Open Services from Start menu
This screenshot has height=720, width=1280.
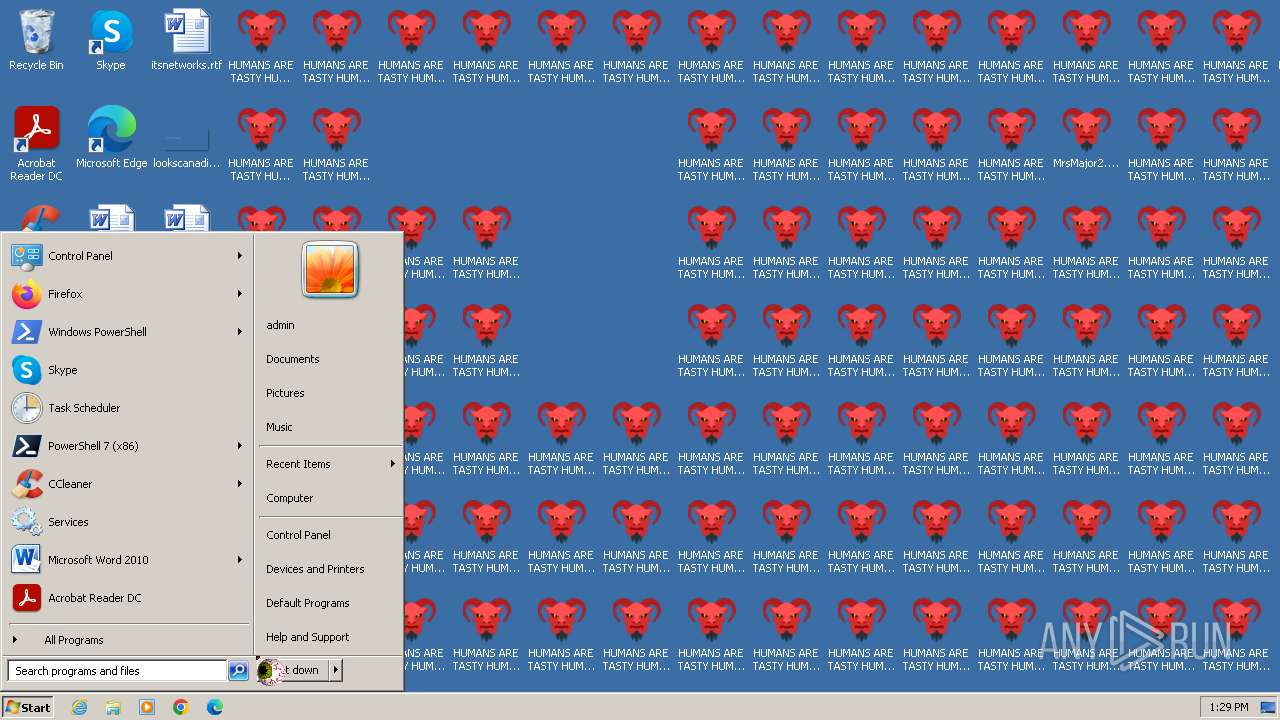click(127, 522)
